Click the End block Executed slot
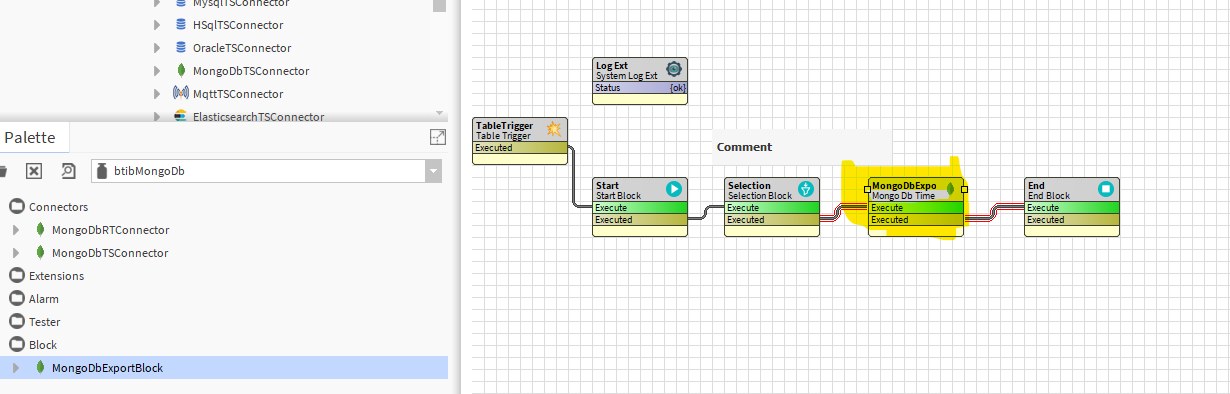1230x394 pixels. tap(1072, 220)
